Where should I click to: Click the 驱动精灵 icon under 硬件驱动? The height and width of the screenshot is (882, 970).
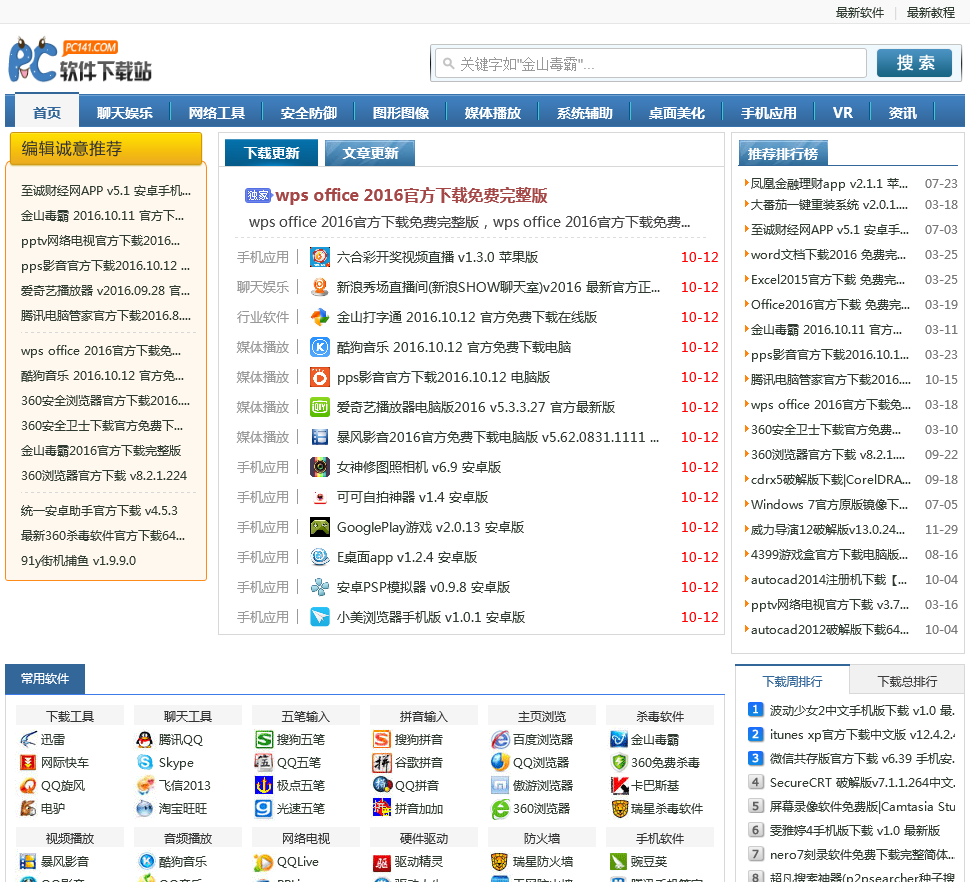[382, 862]
